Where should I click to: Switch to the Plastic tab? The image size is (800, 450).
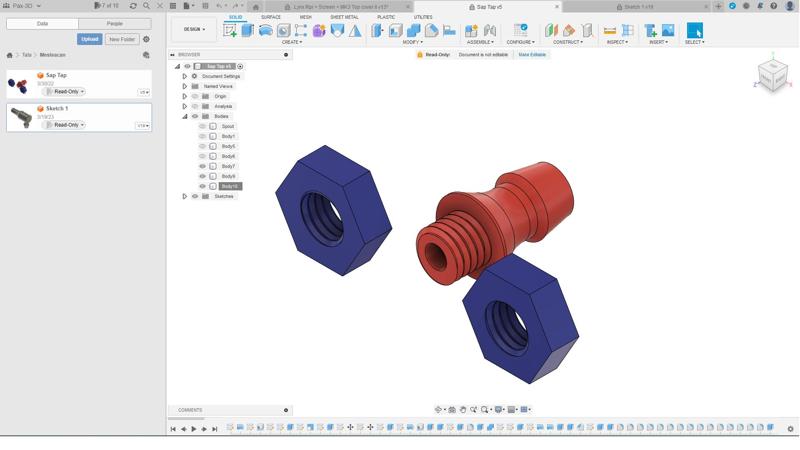386,17
